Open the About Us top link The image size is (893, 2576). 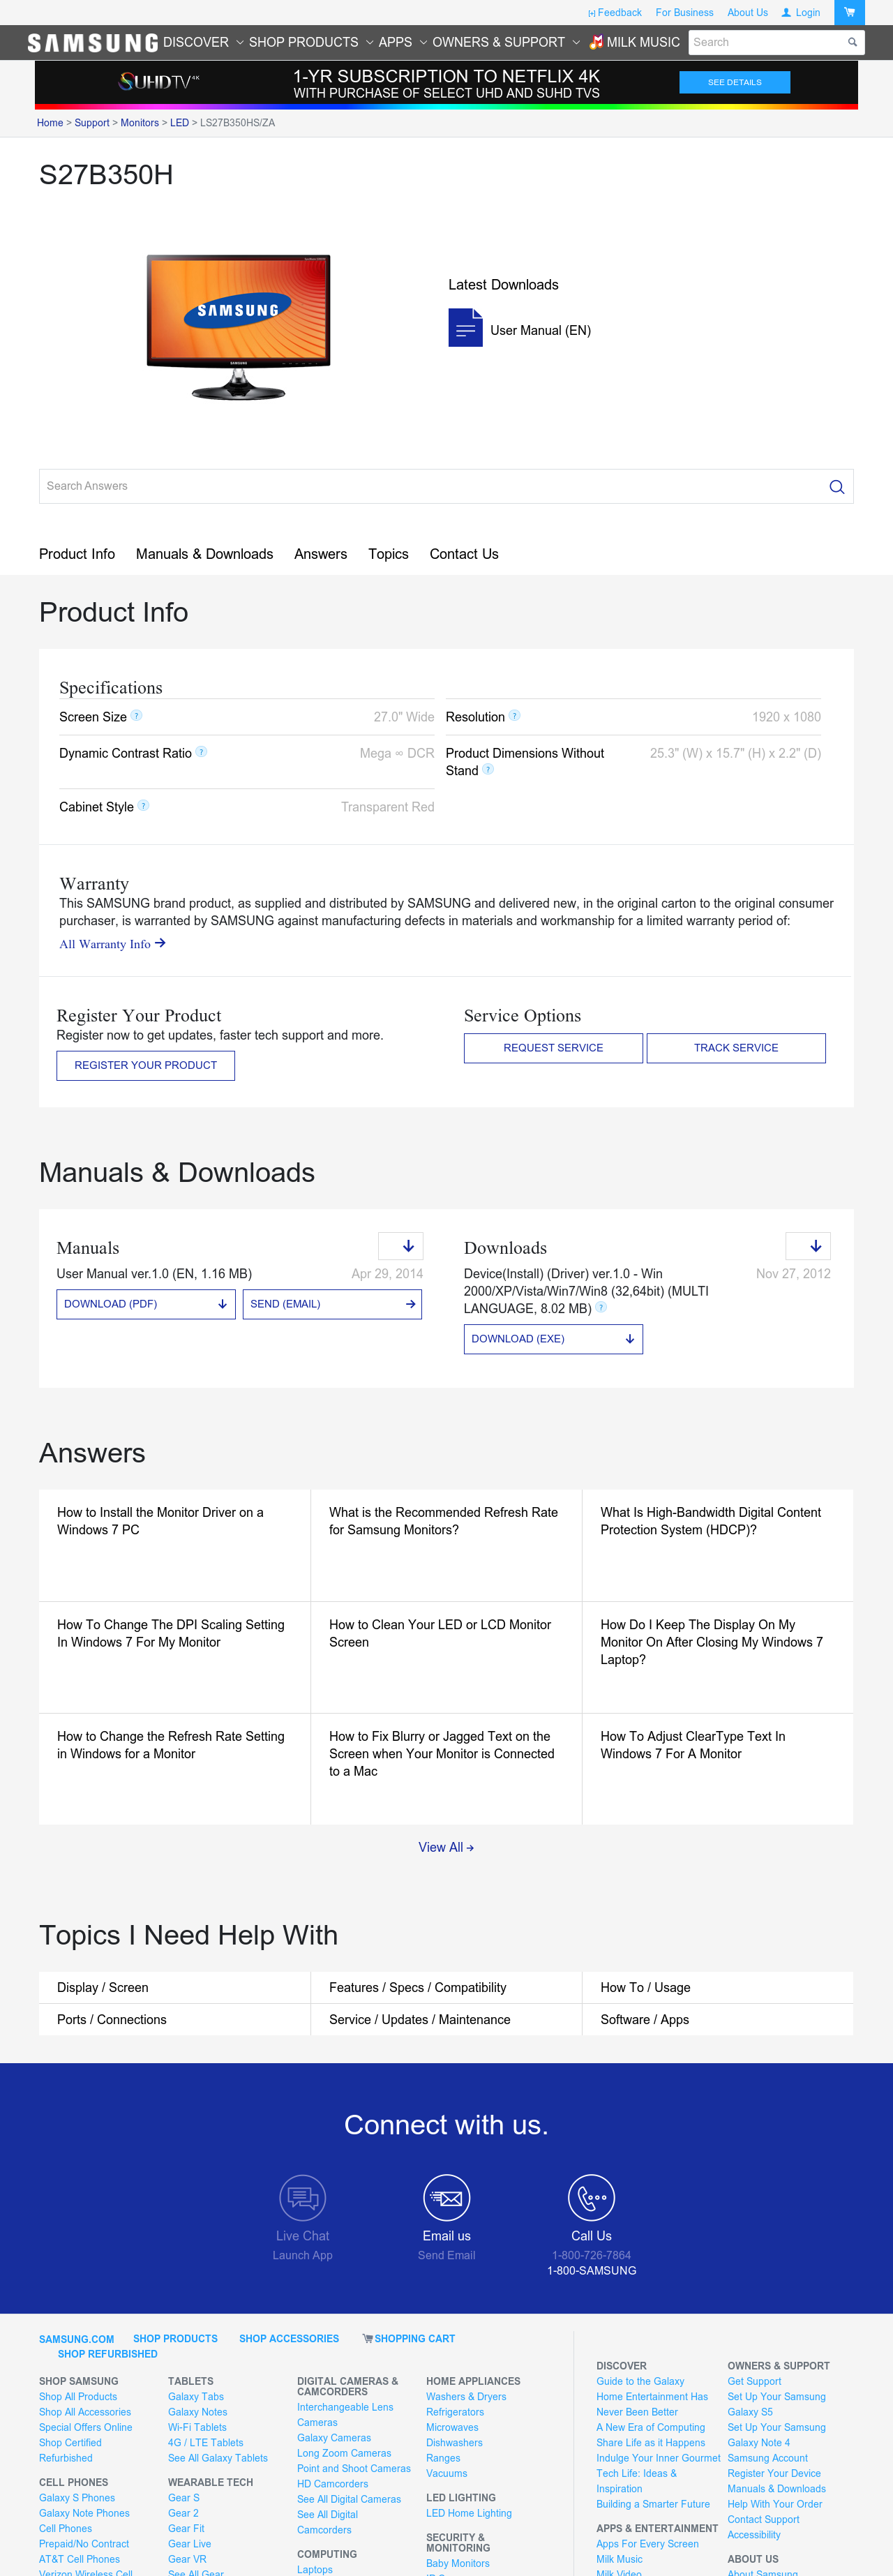coord(747,13)
